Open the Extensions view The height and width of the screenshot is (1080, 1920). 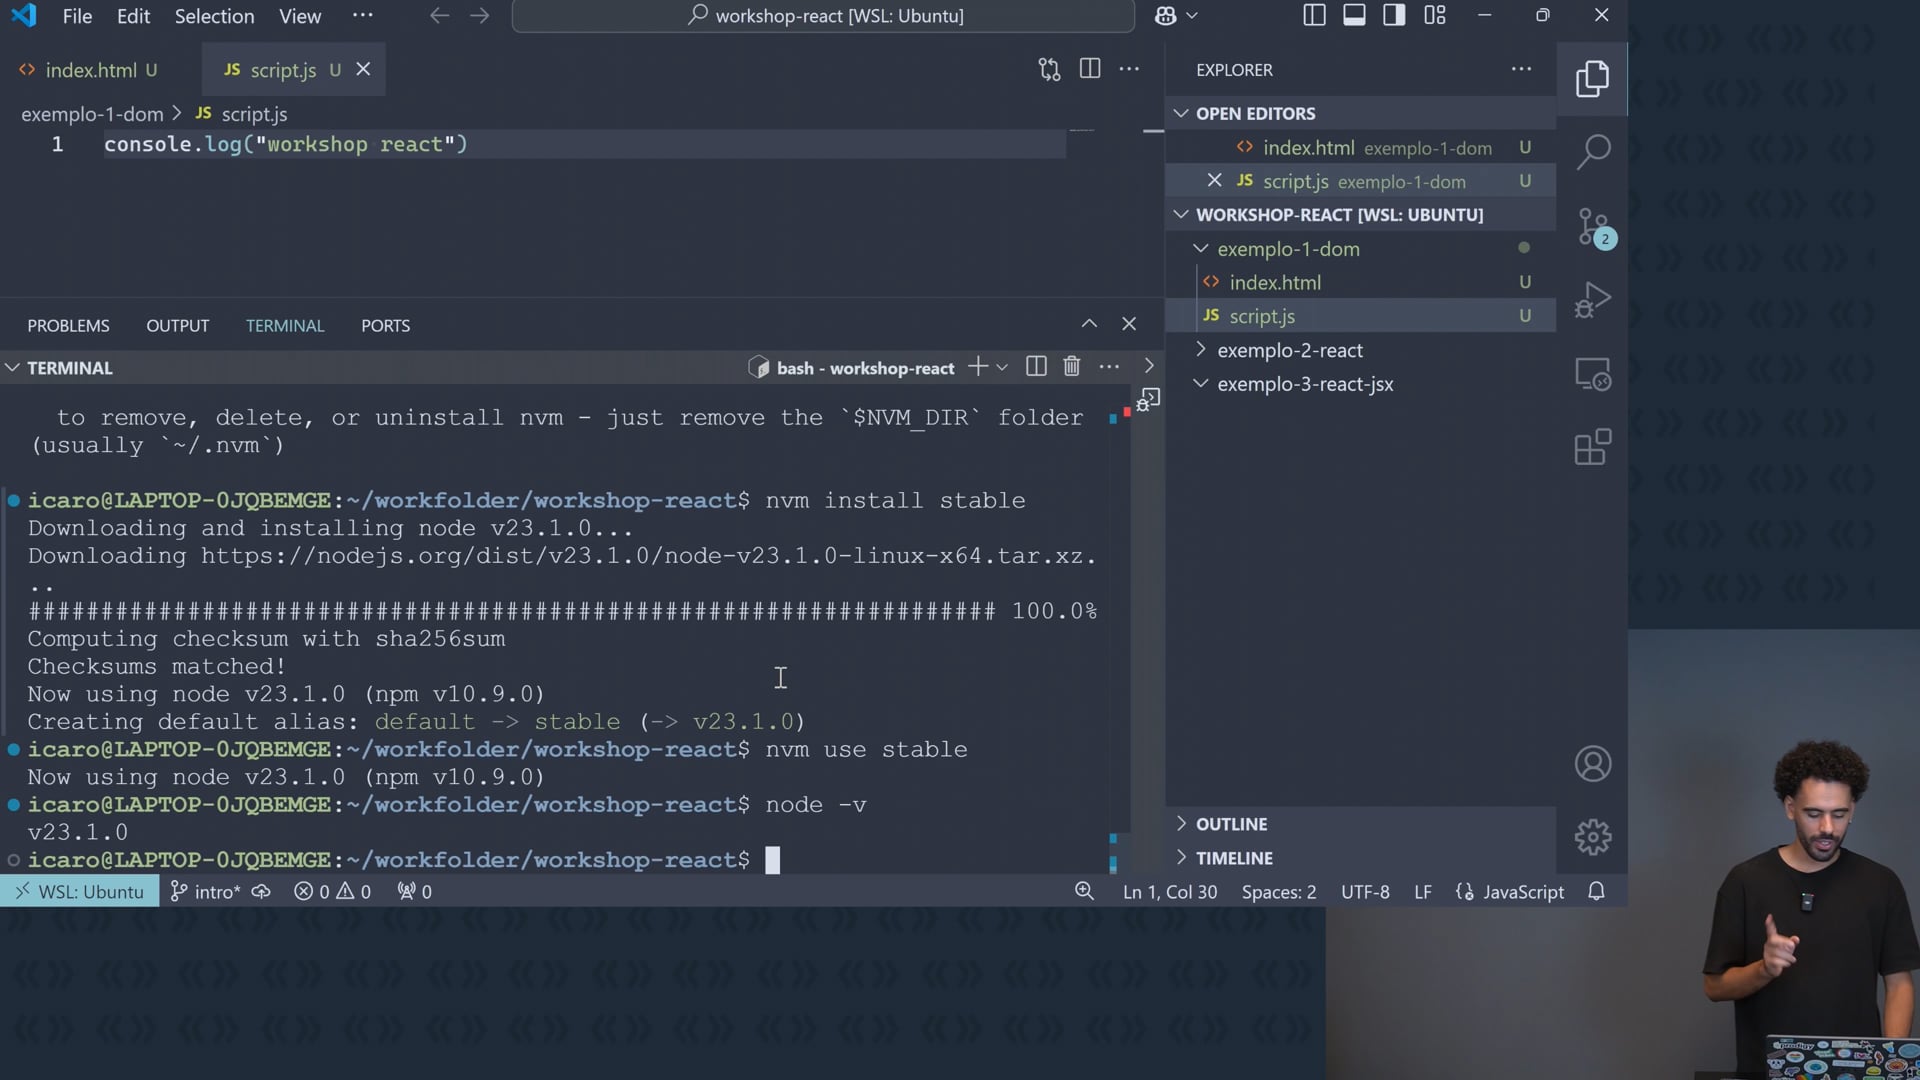1593,447
